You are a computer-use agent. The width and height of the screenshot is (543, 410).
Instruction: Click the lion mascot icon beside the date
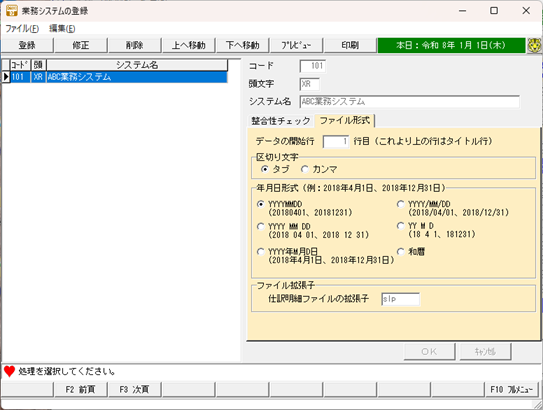click(x=534, y=45)
